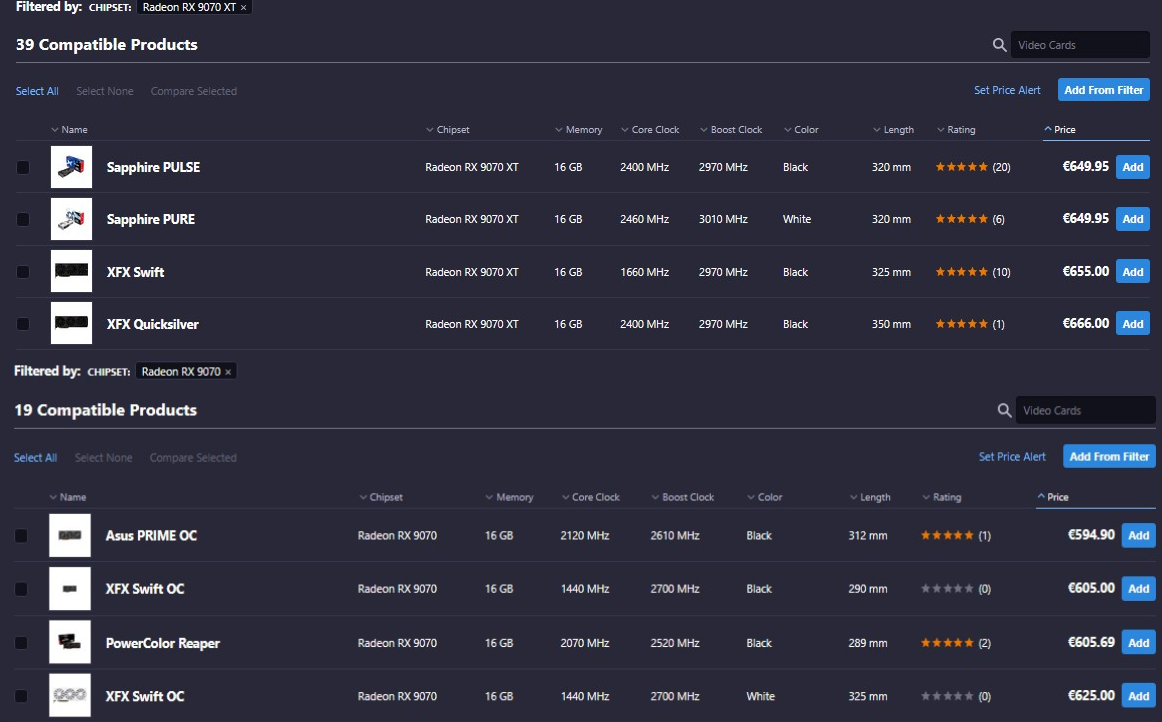Click the XFX Quicksilver star rating
The image size is (1162, 722).
(961, 324)
